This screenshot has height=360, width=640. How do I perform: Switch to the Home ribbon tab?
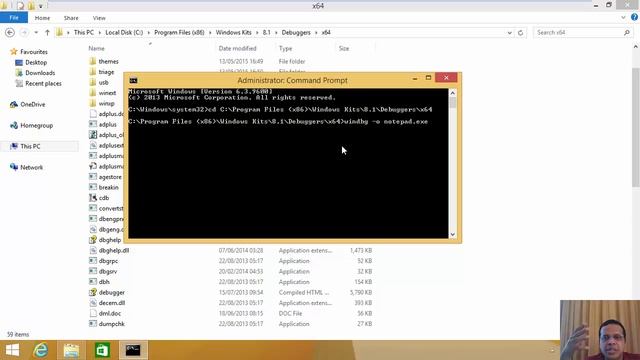[42, 18]
